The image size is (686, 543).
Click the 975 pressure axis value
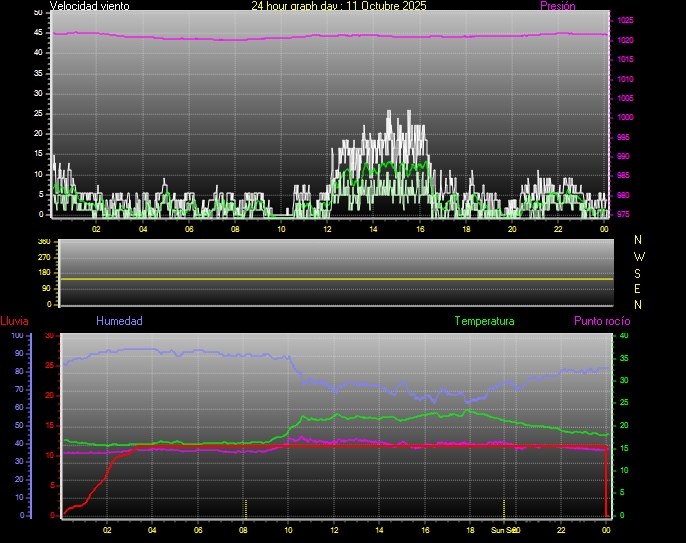tap(624, 214)
